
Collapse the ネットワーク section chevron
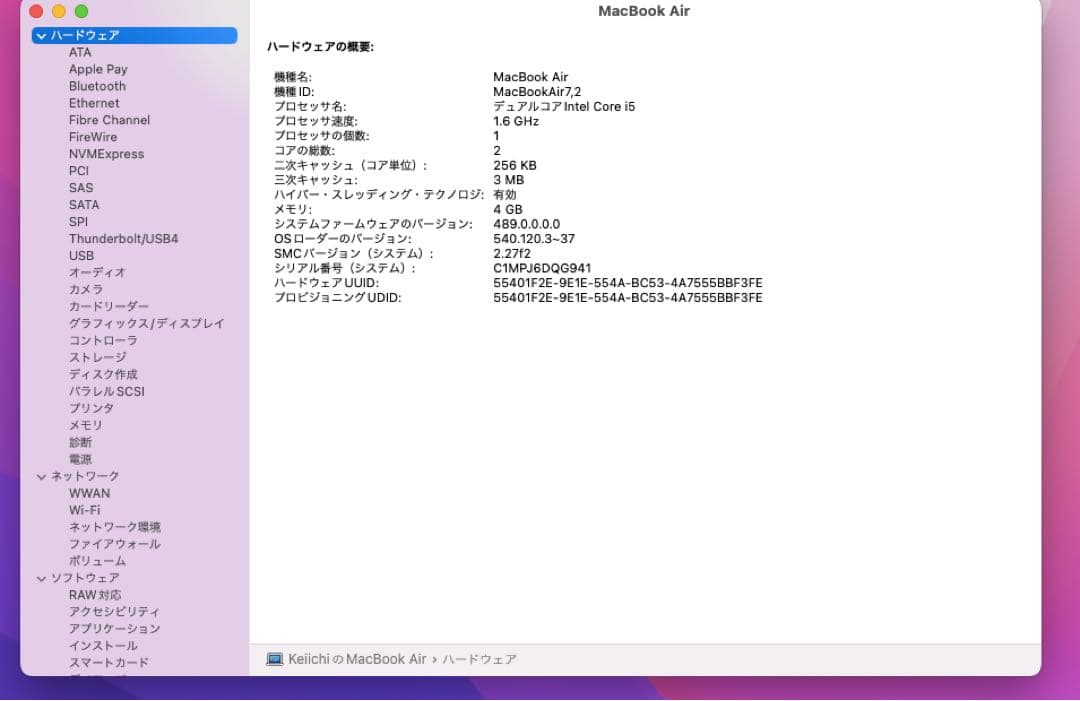(x=41, y=477)
